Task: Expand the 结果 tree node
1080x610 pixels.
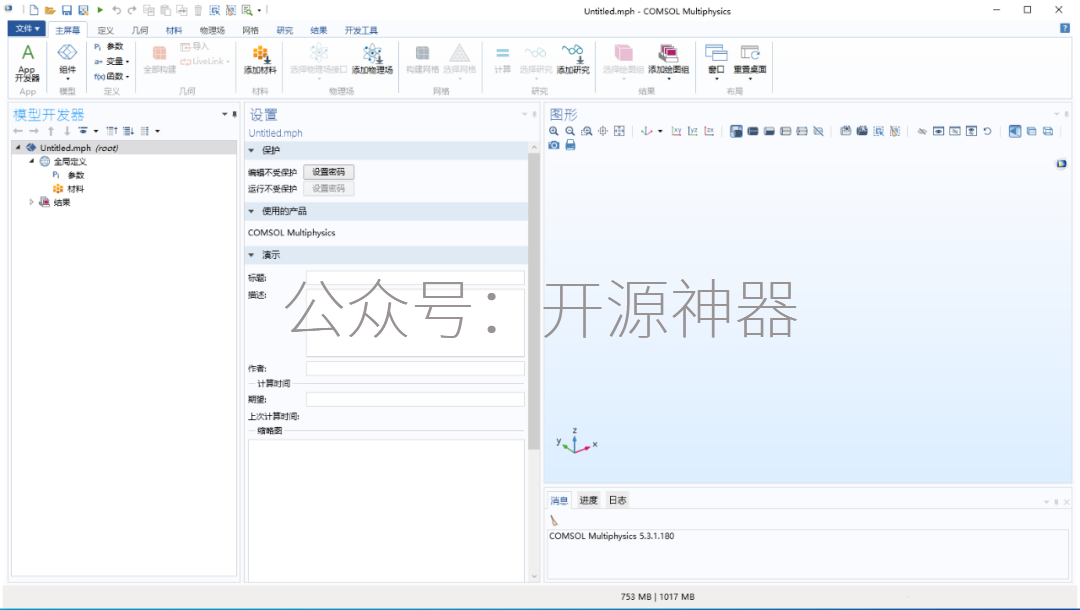Action: [x=31, y=202]
